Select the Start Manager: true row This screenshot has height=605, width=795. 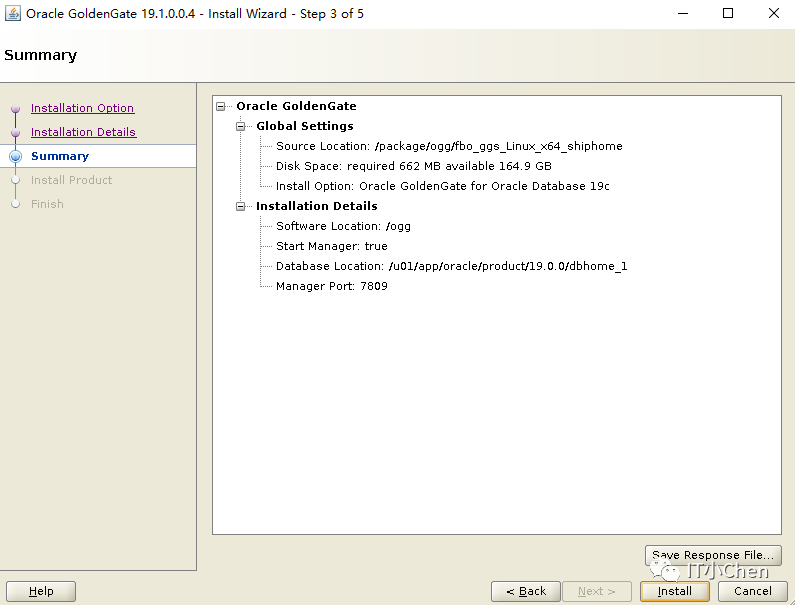tap(332, 246)
